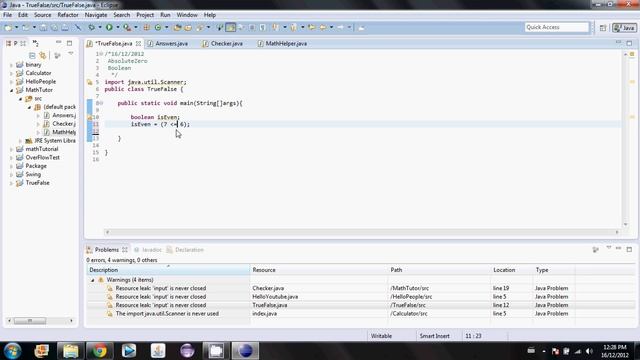Click the green Run button in toolbar
Screen dimensions: 640x360
[x=109, y=27]
